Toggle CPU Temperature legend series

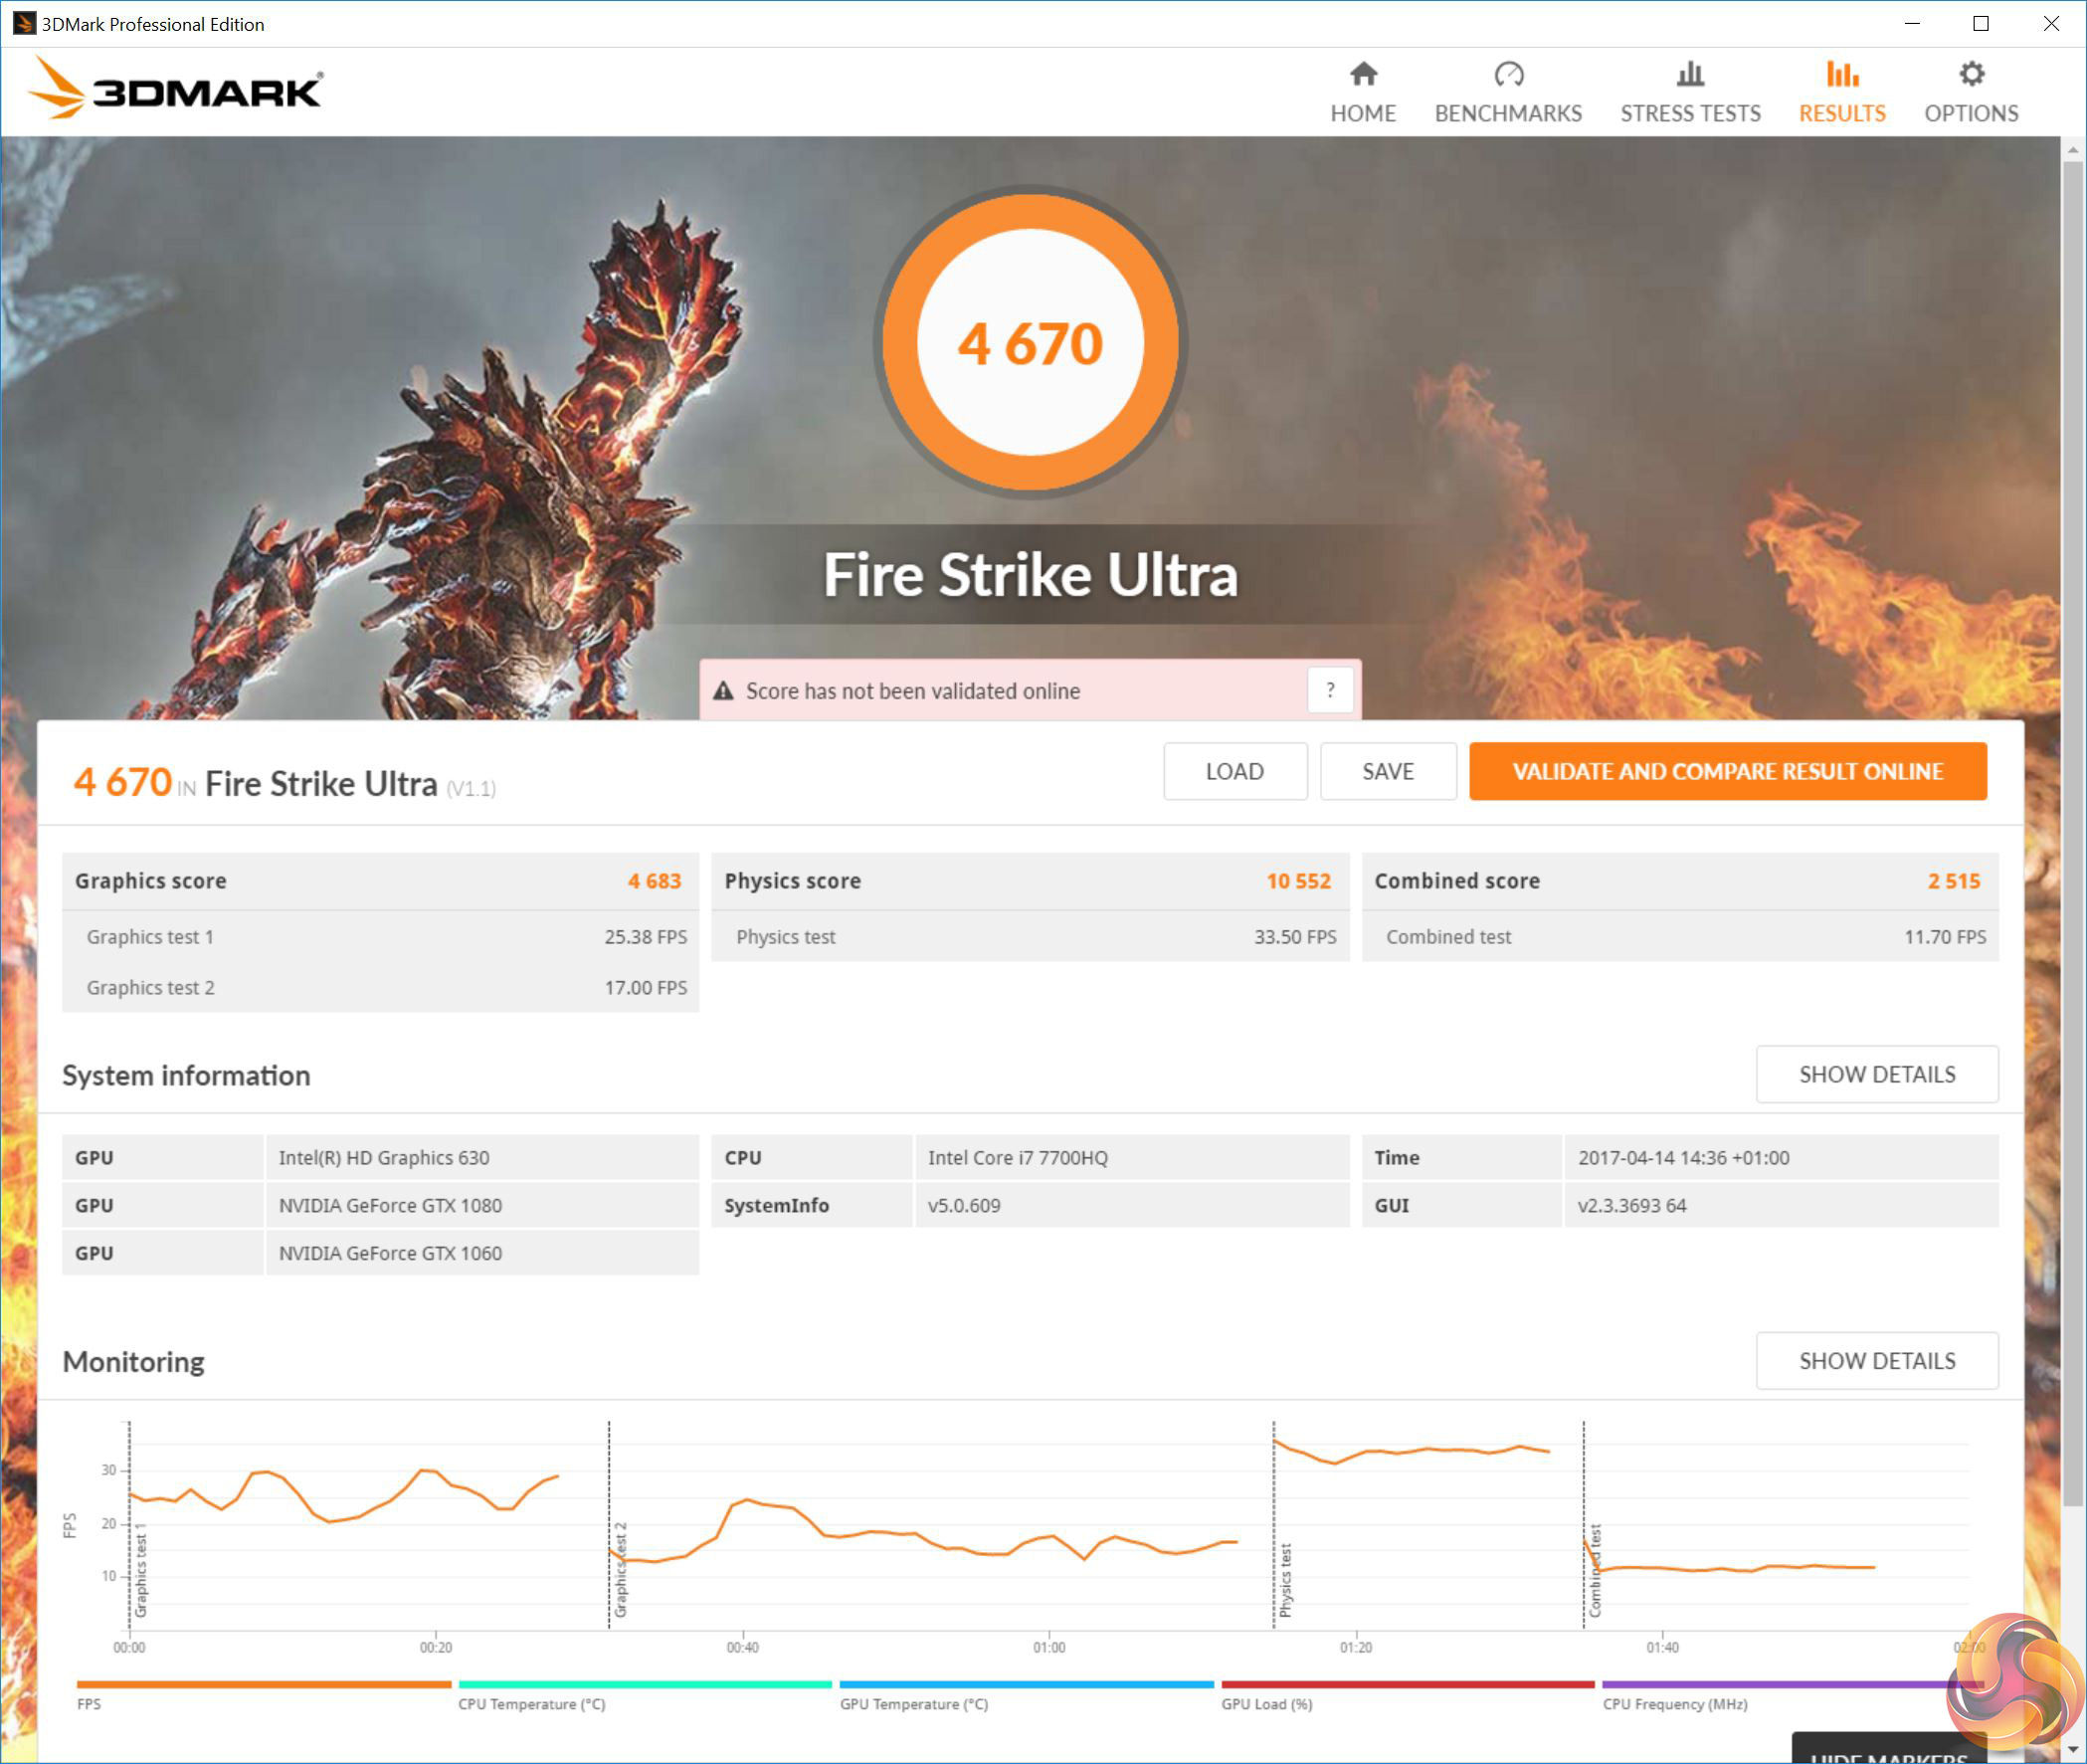(531, 1704)
